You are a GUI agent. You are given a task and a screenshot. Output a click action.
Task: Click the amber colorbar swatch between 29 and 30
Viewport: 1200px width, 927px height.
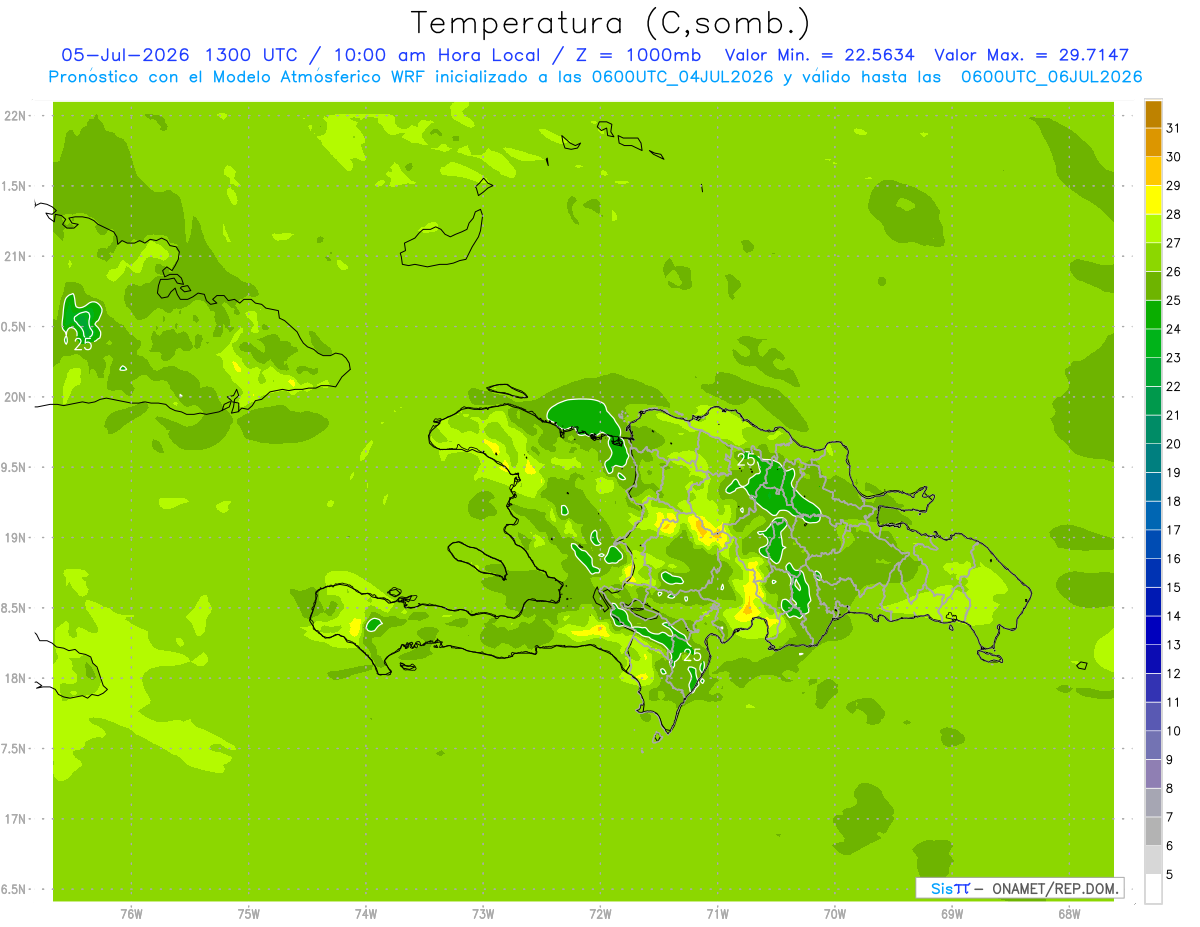point(1153,171)
